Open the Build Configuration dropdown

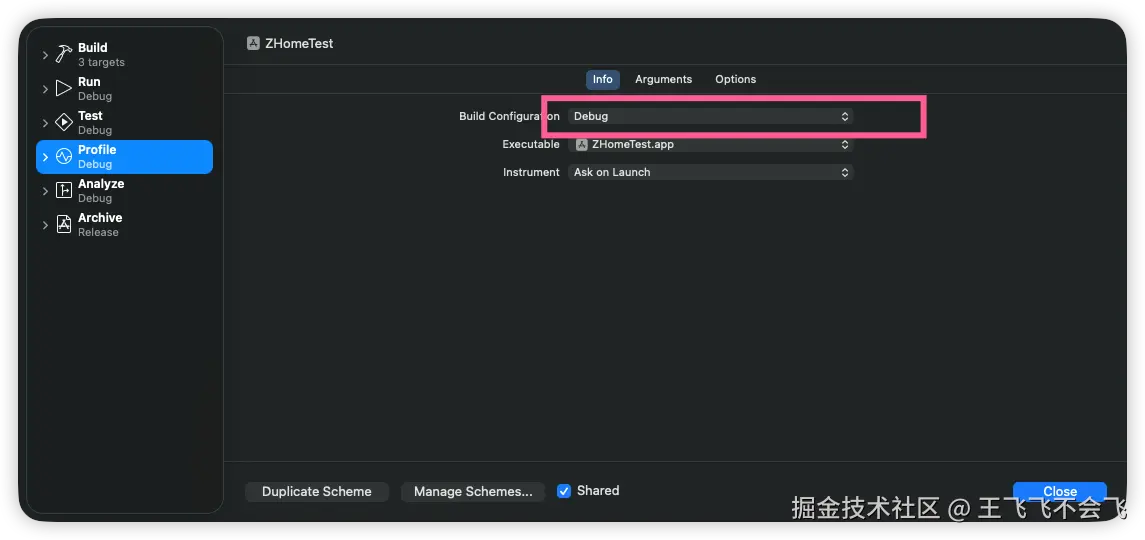(x=711, y=116)
